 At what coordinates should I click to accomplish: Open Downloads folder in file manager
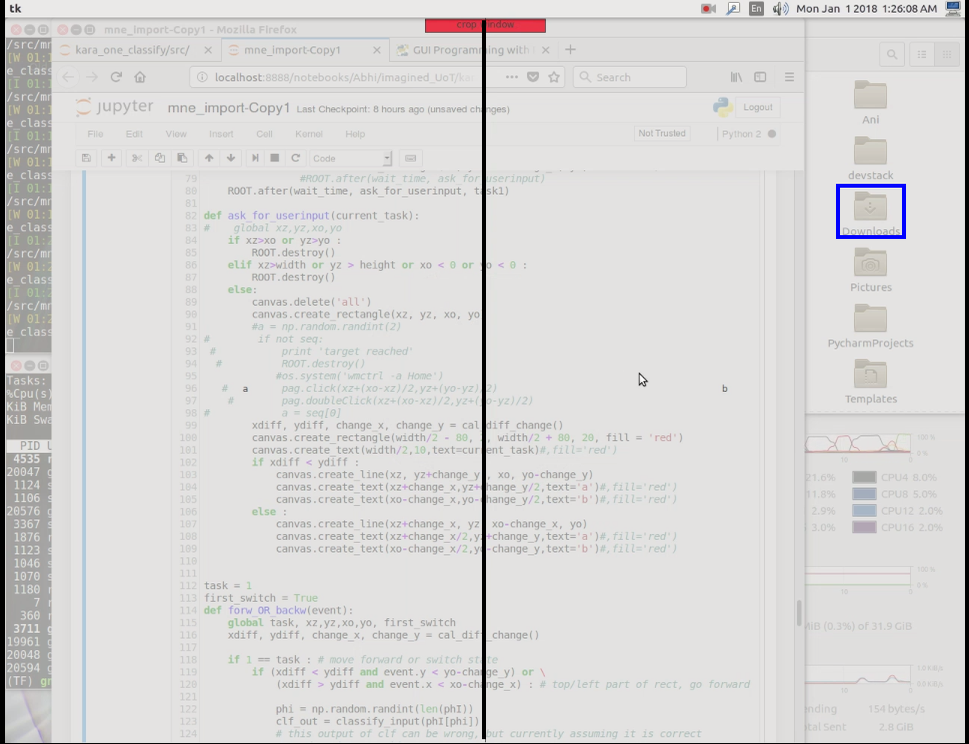tap(870, 214)
